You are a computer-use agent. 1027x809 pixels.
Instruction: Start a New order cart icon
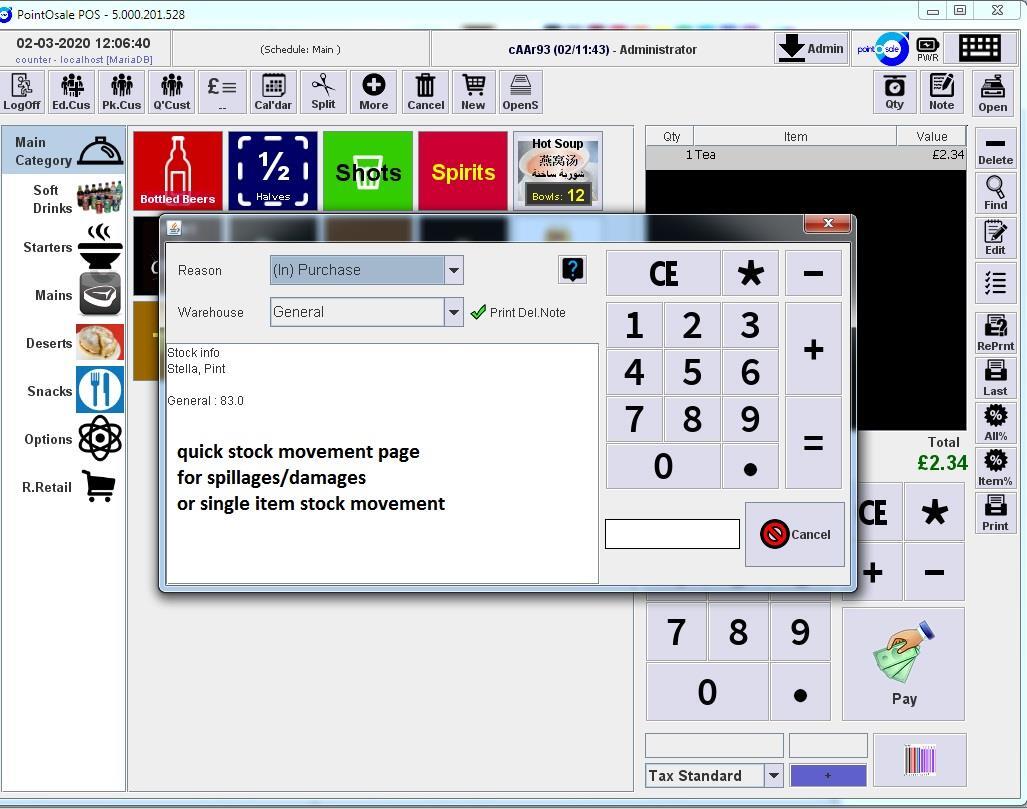click(x=474, y=92)
